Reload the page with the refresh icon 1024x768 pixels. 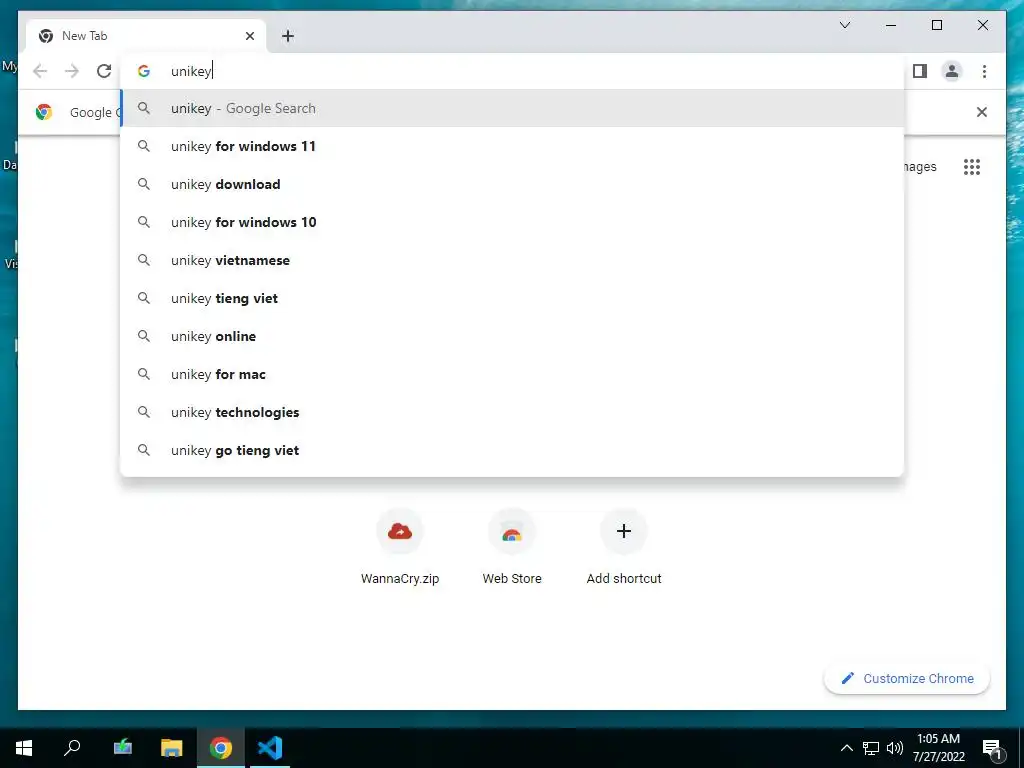[104, 71]
